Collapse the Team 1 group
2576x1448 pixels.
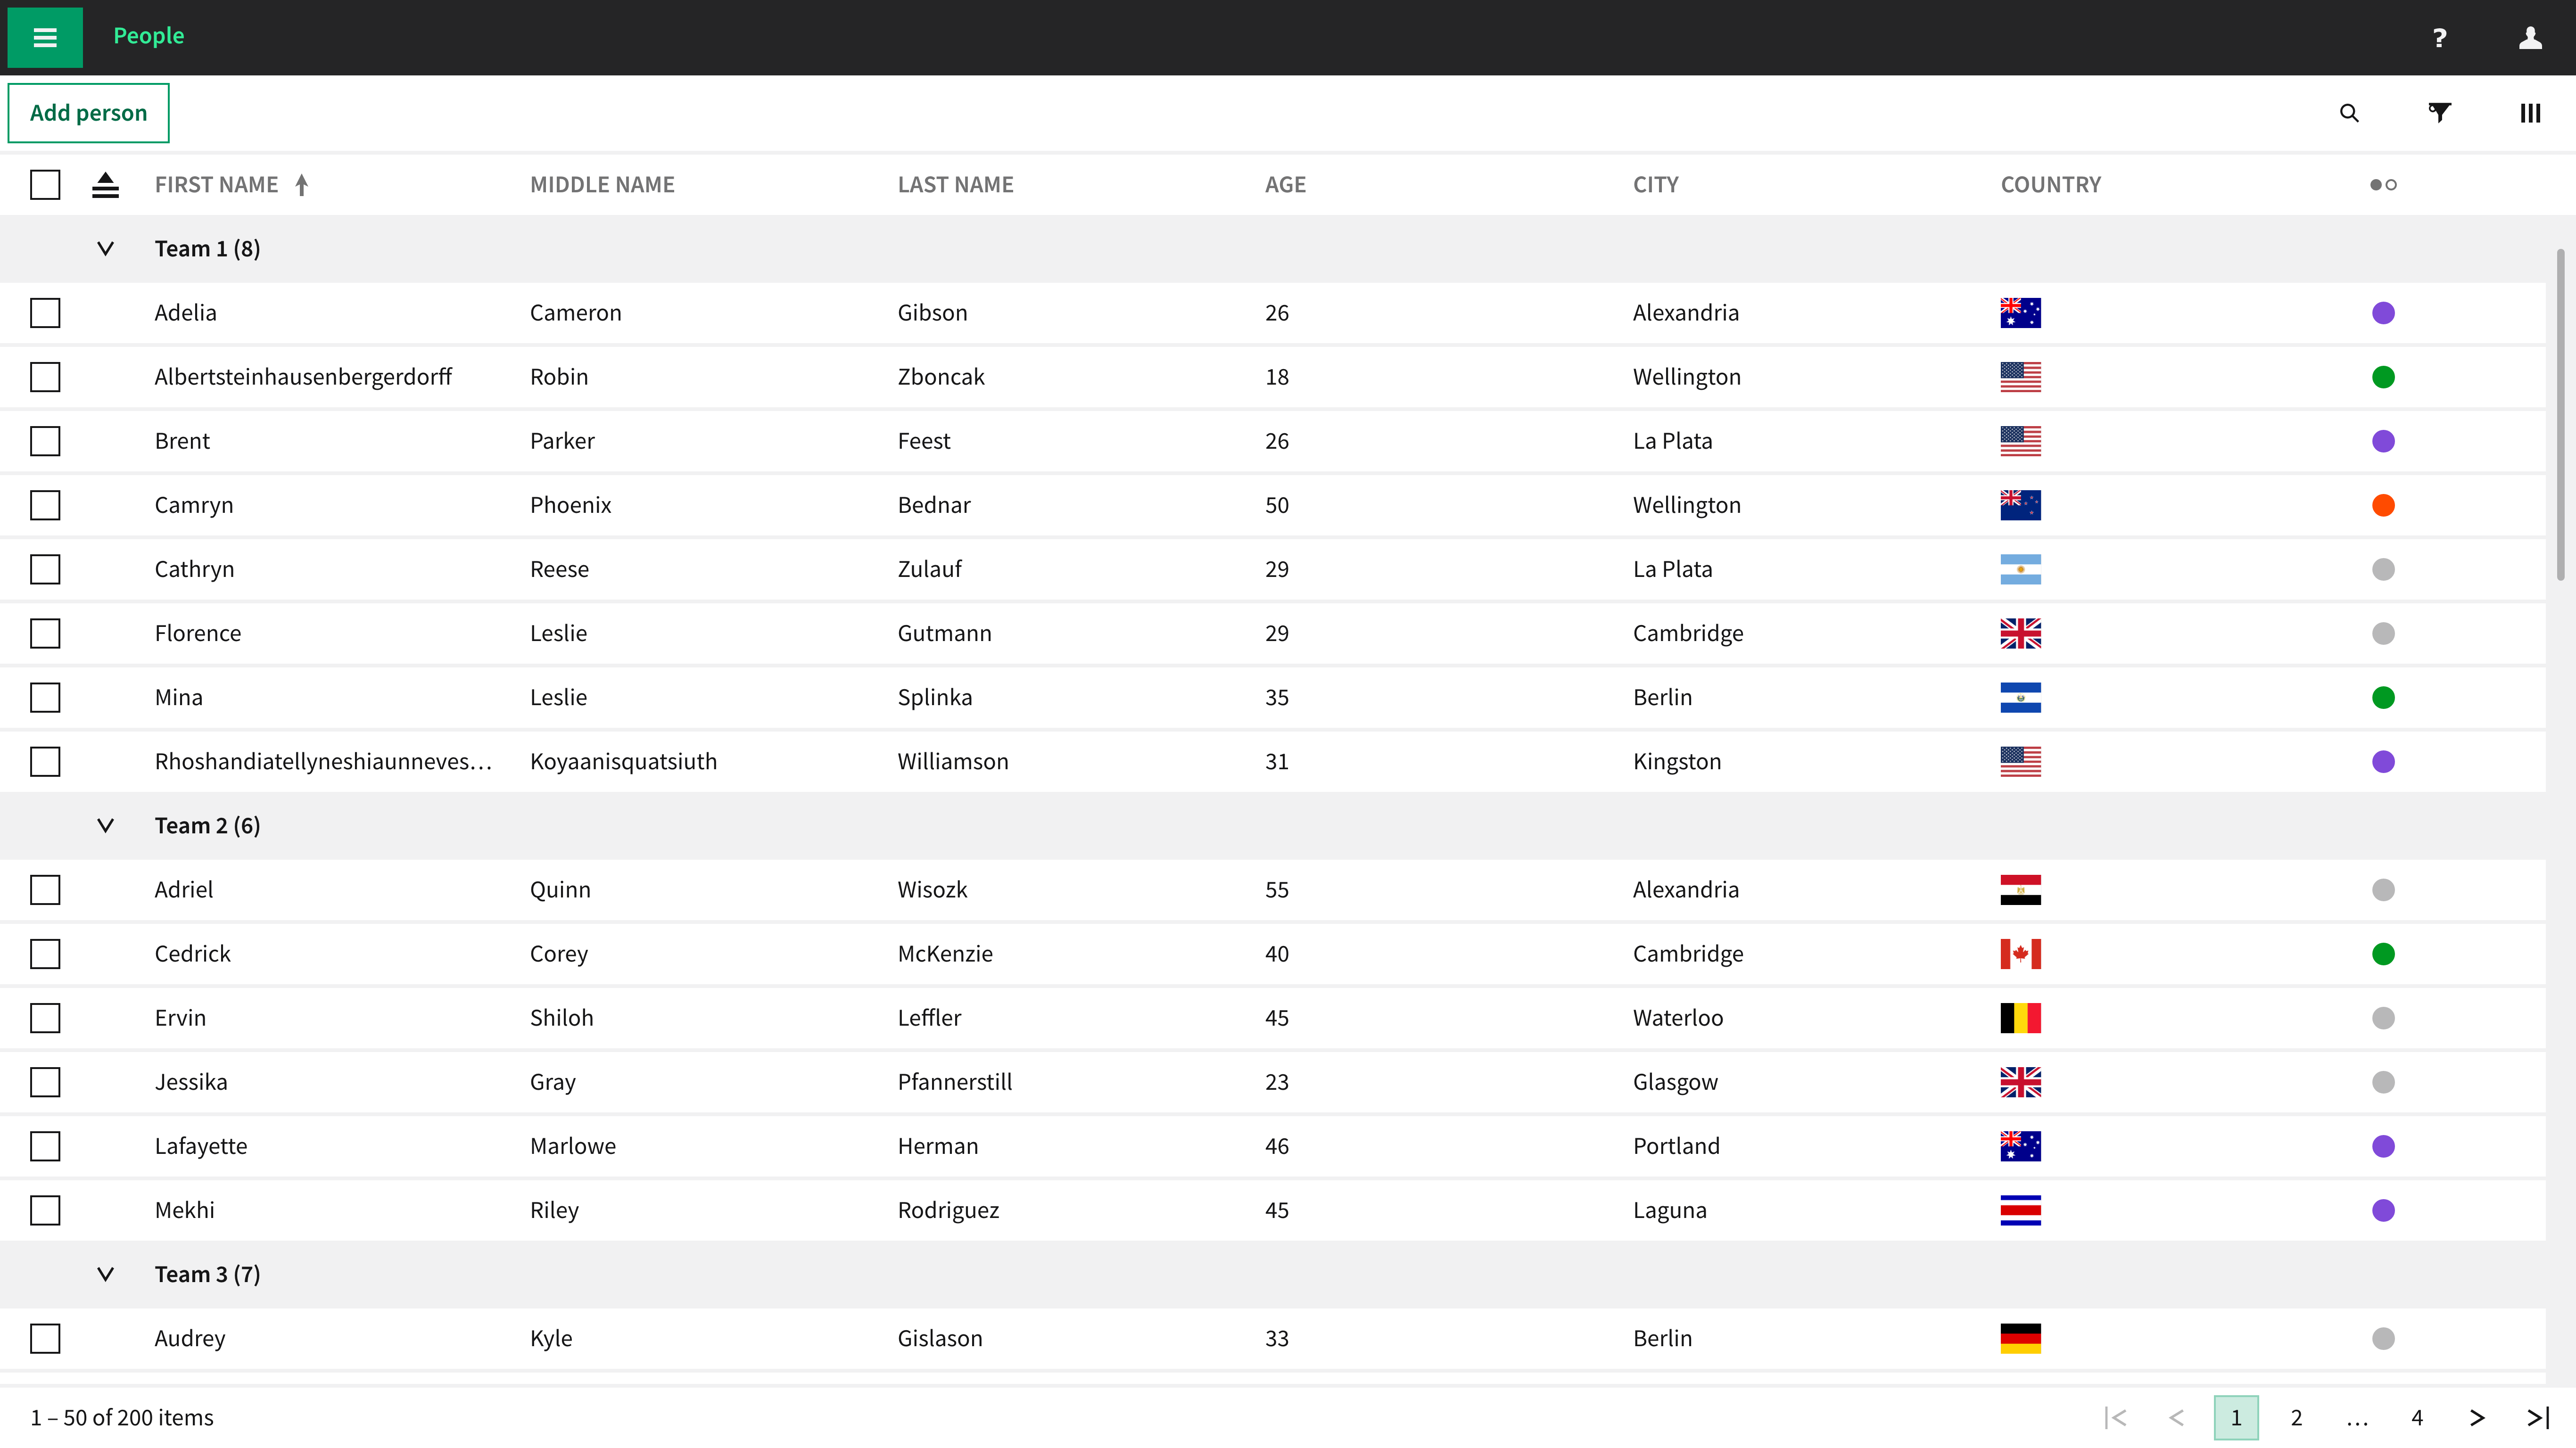[x=105, y=249]
